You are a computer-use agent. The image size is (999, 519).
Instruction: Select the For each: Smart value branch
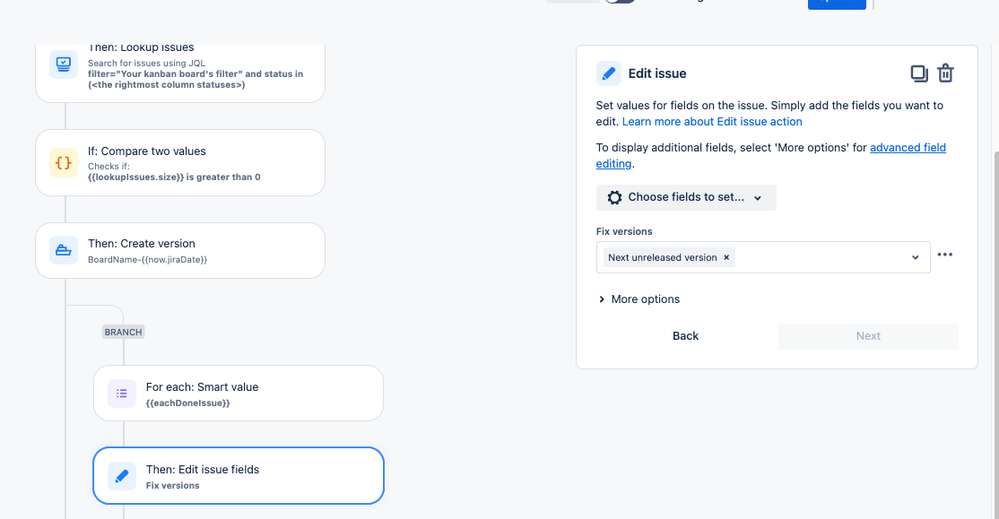[238, 394]
